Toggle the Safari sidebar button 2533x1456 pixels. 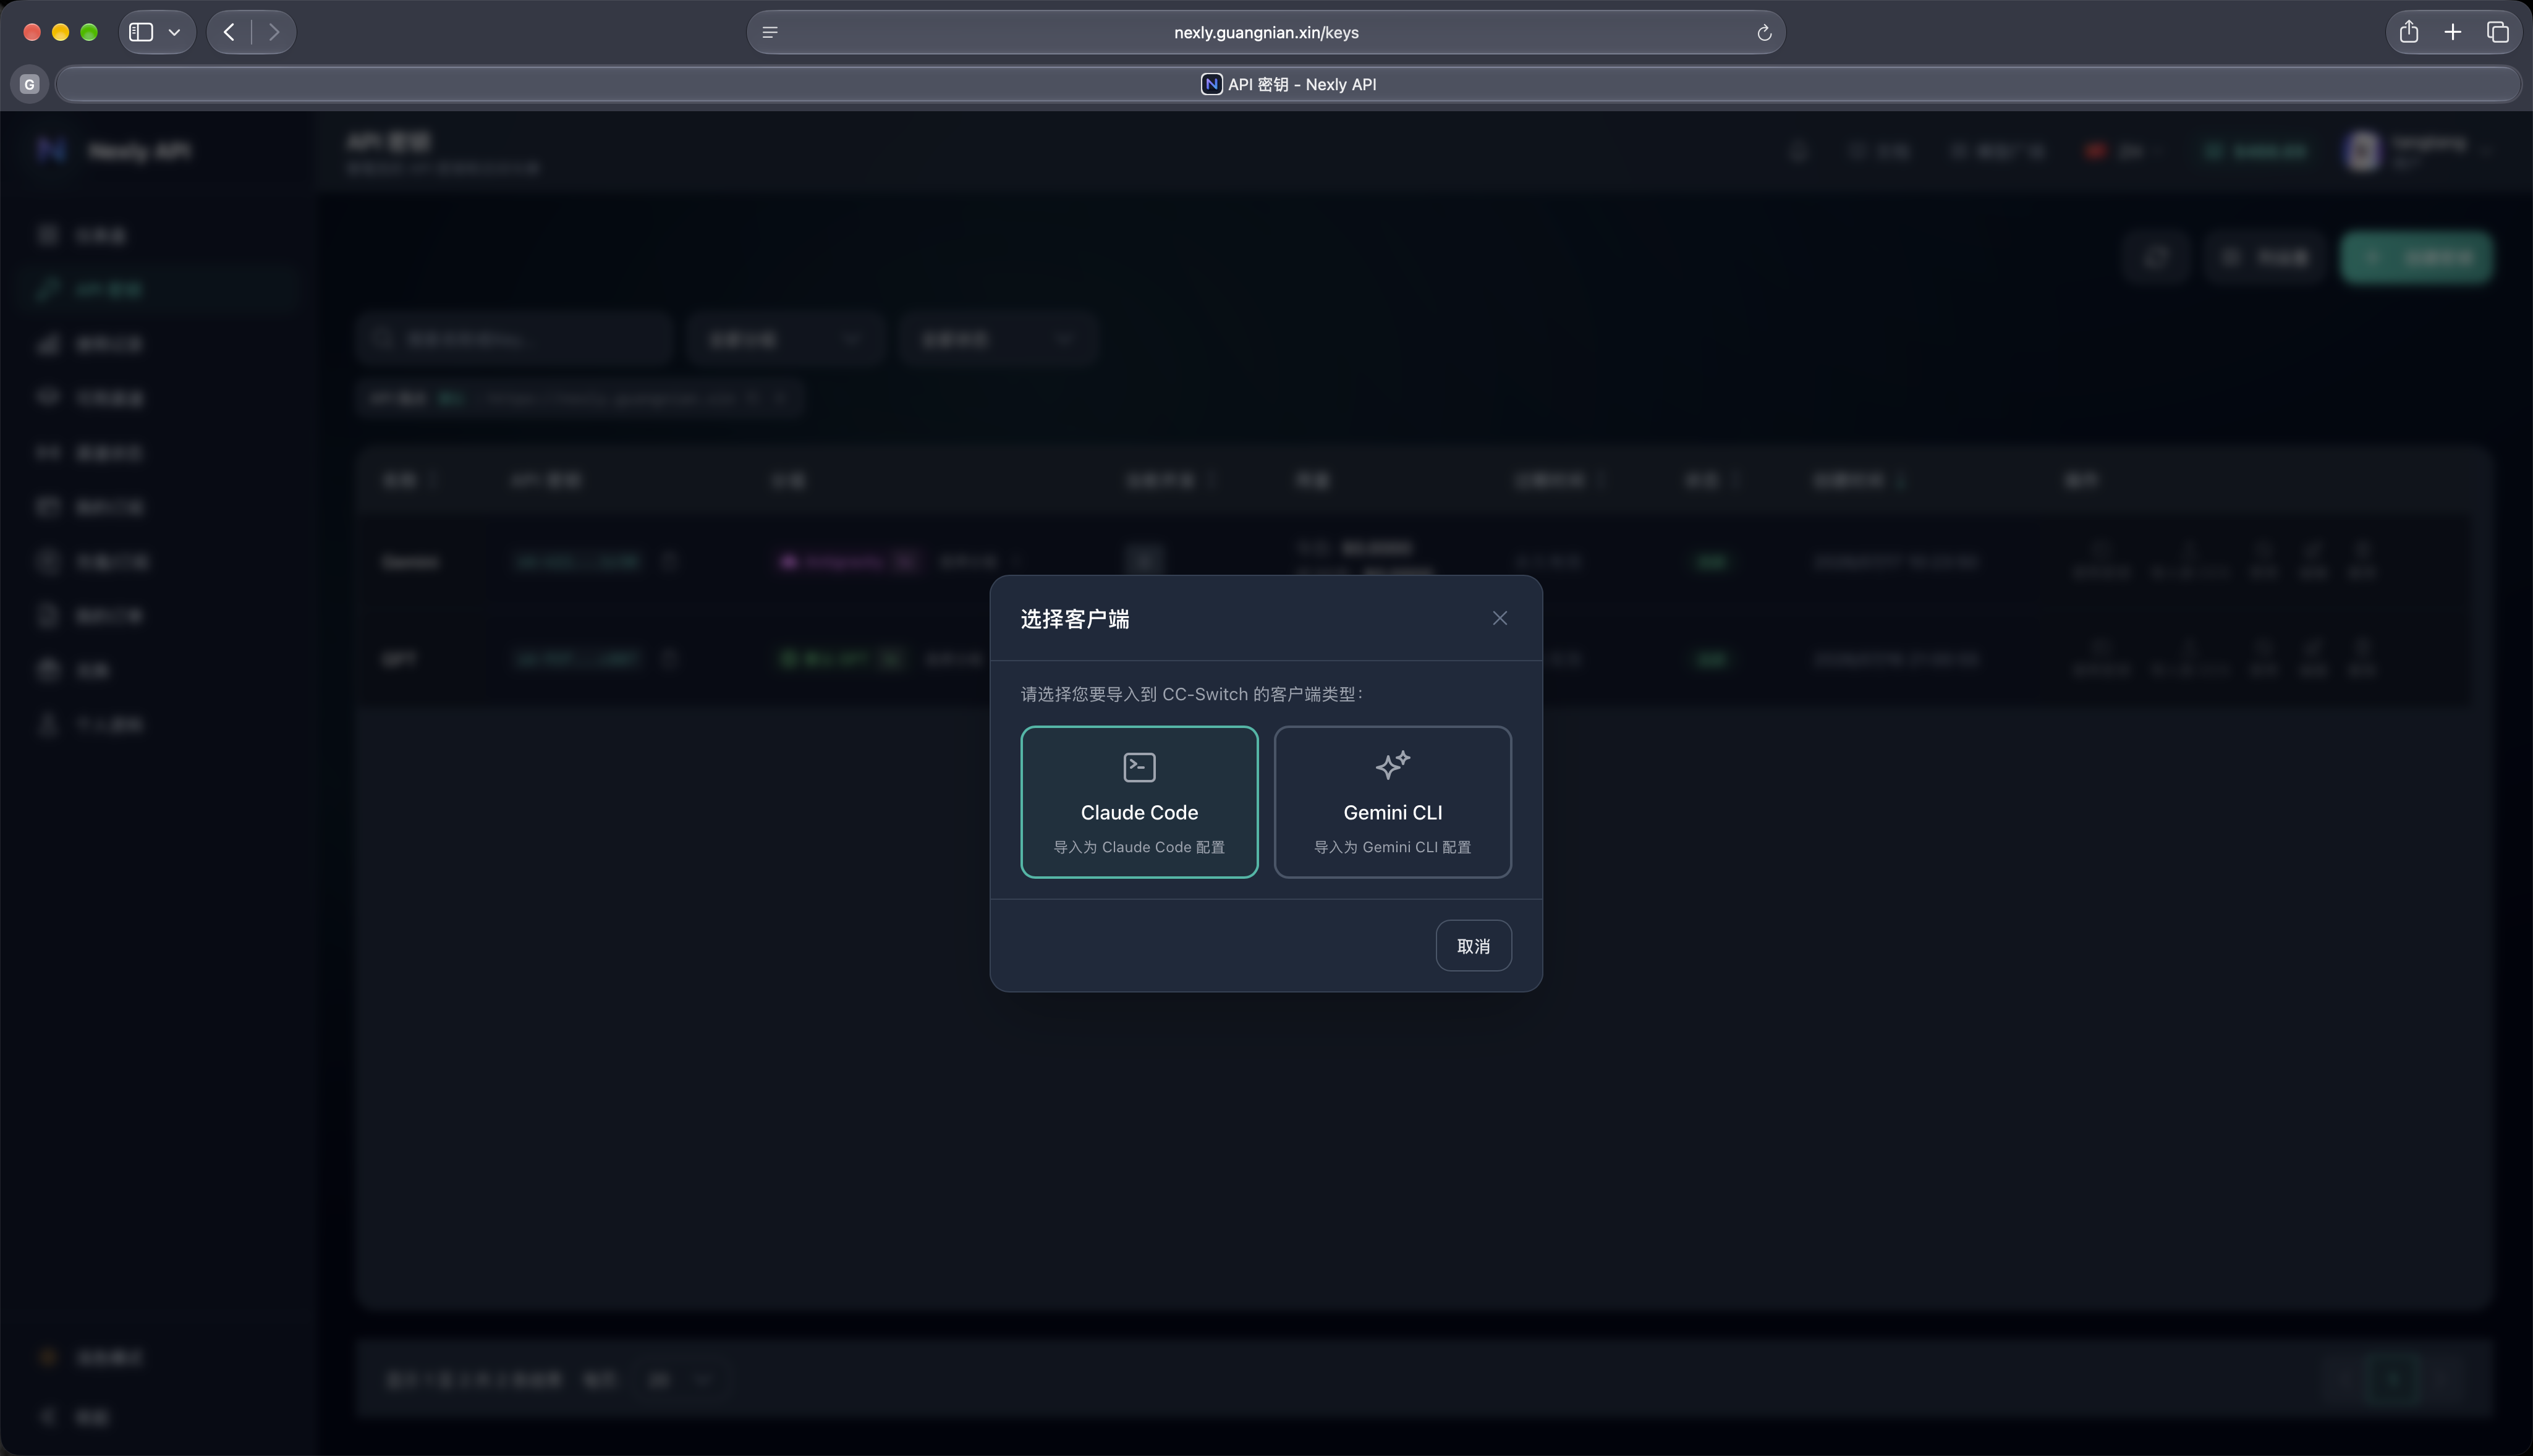(141, 32)
